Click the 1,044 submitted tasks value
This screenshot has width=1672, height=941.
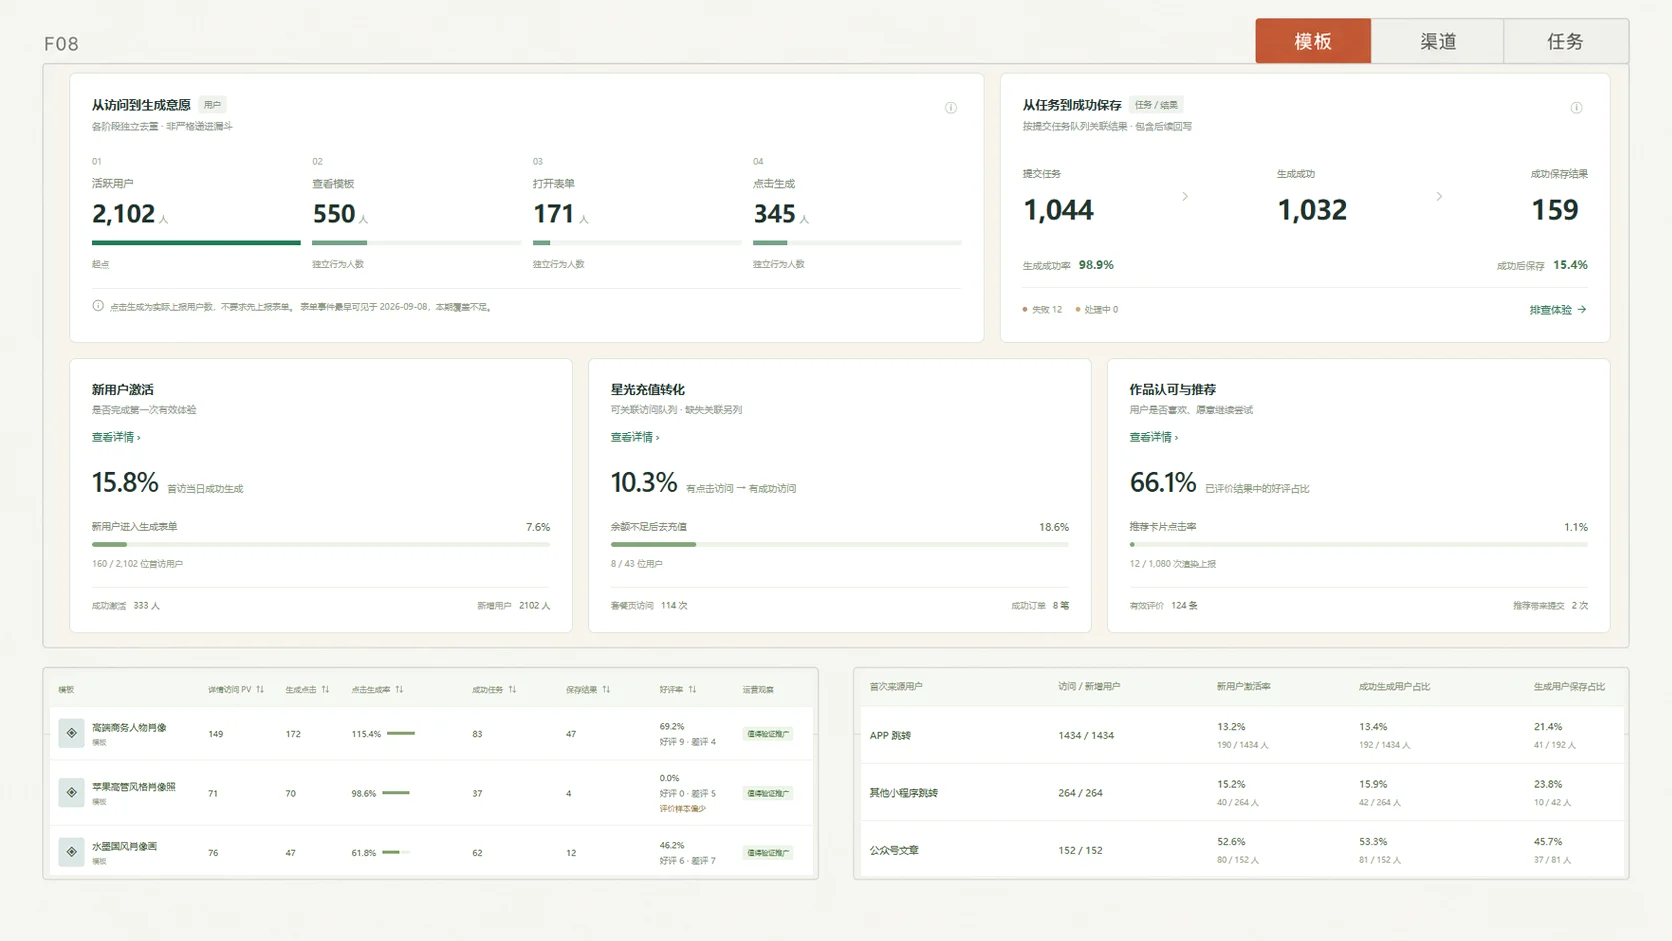coord(1058,210)
